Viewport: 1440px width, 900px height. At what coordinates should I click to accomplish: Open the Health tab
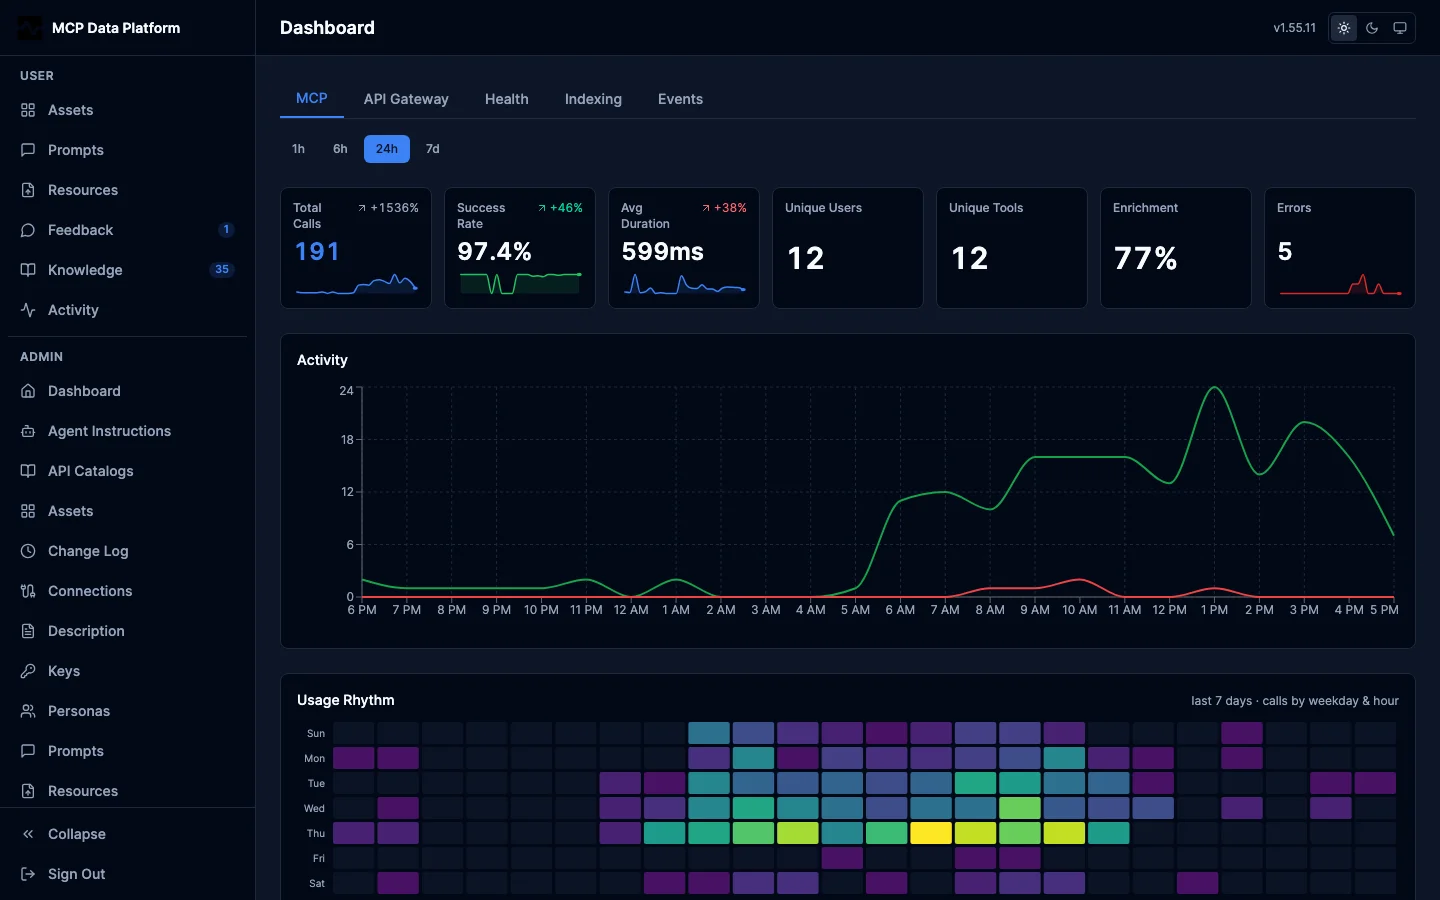click(x=507, y=99)
